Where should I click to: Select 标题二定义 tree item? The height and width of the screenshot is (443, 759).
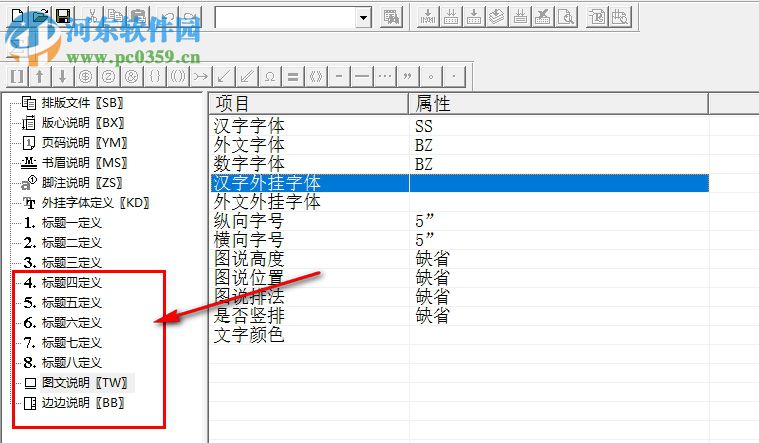[72, 243]
